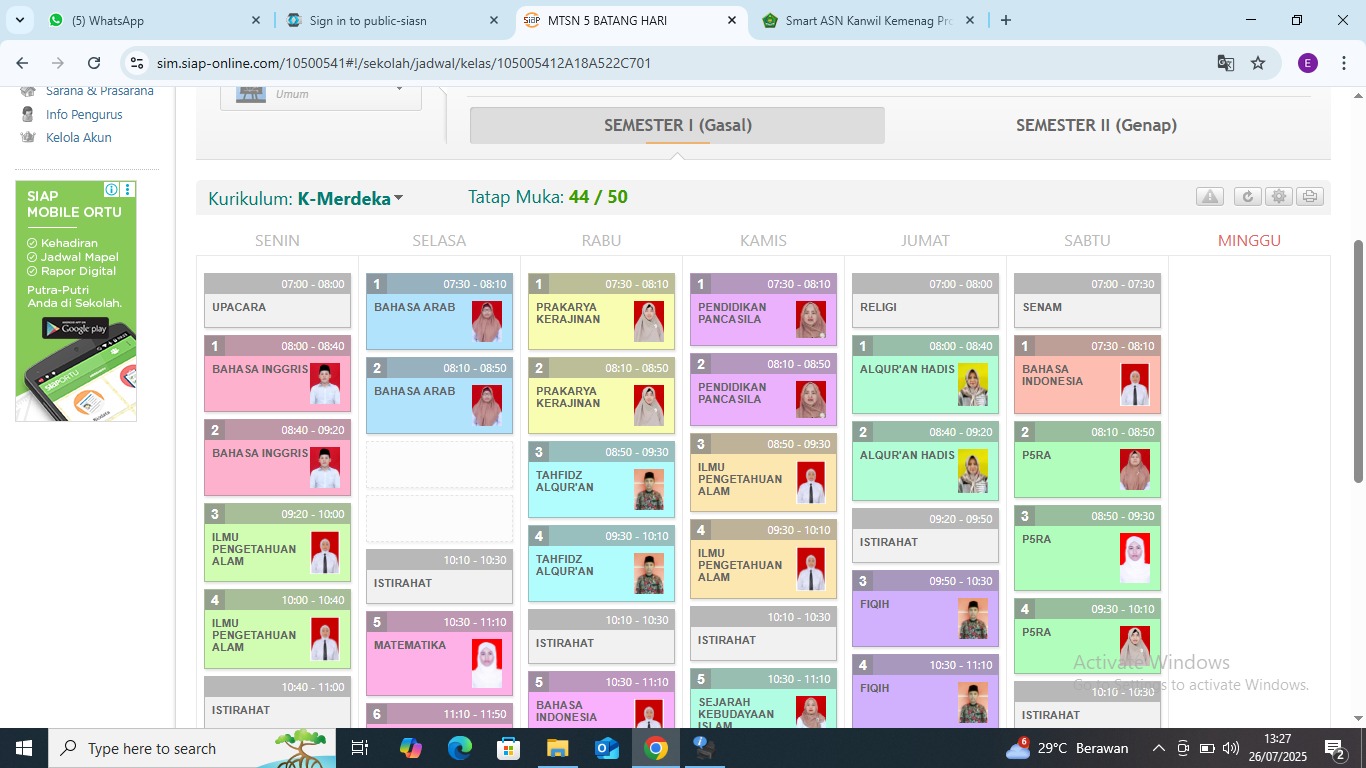Screen dimensions: 1366x768
Task: Open File Explorer from the taskbar
Action: [x=557, y=747]
